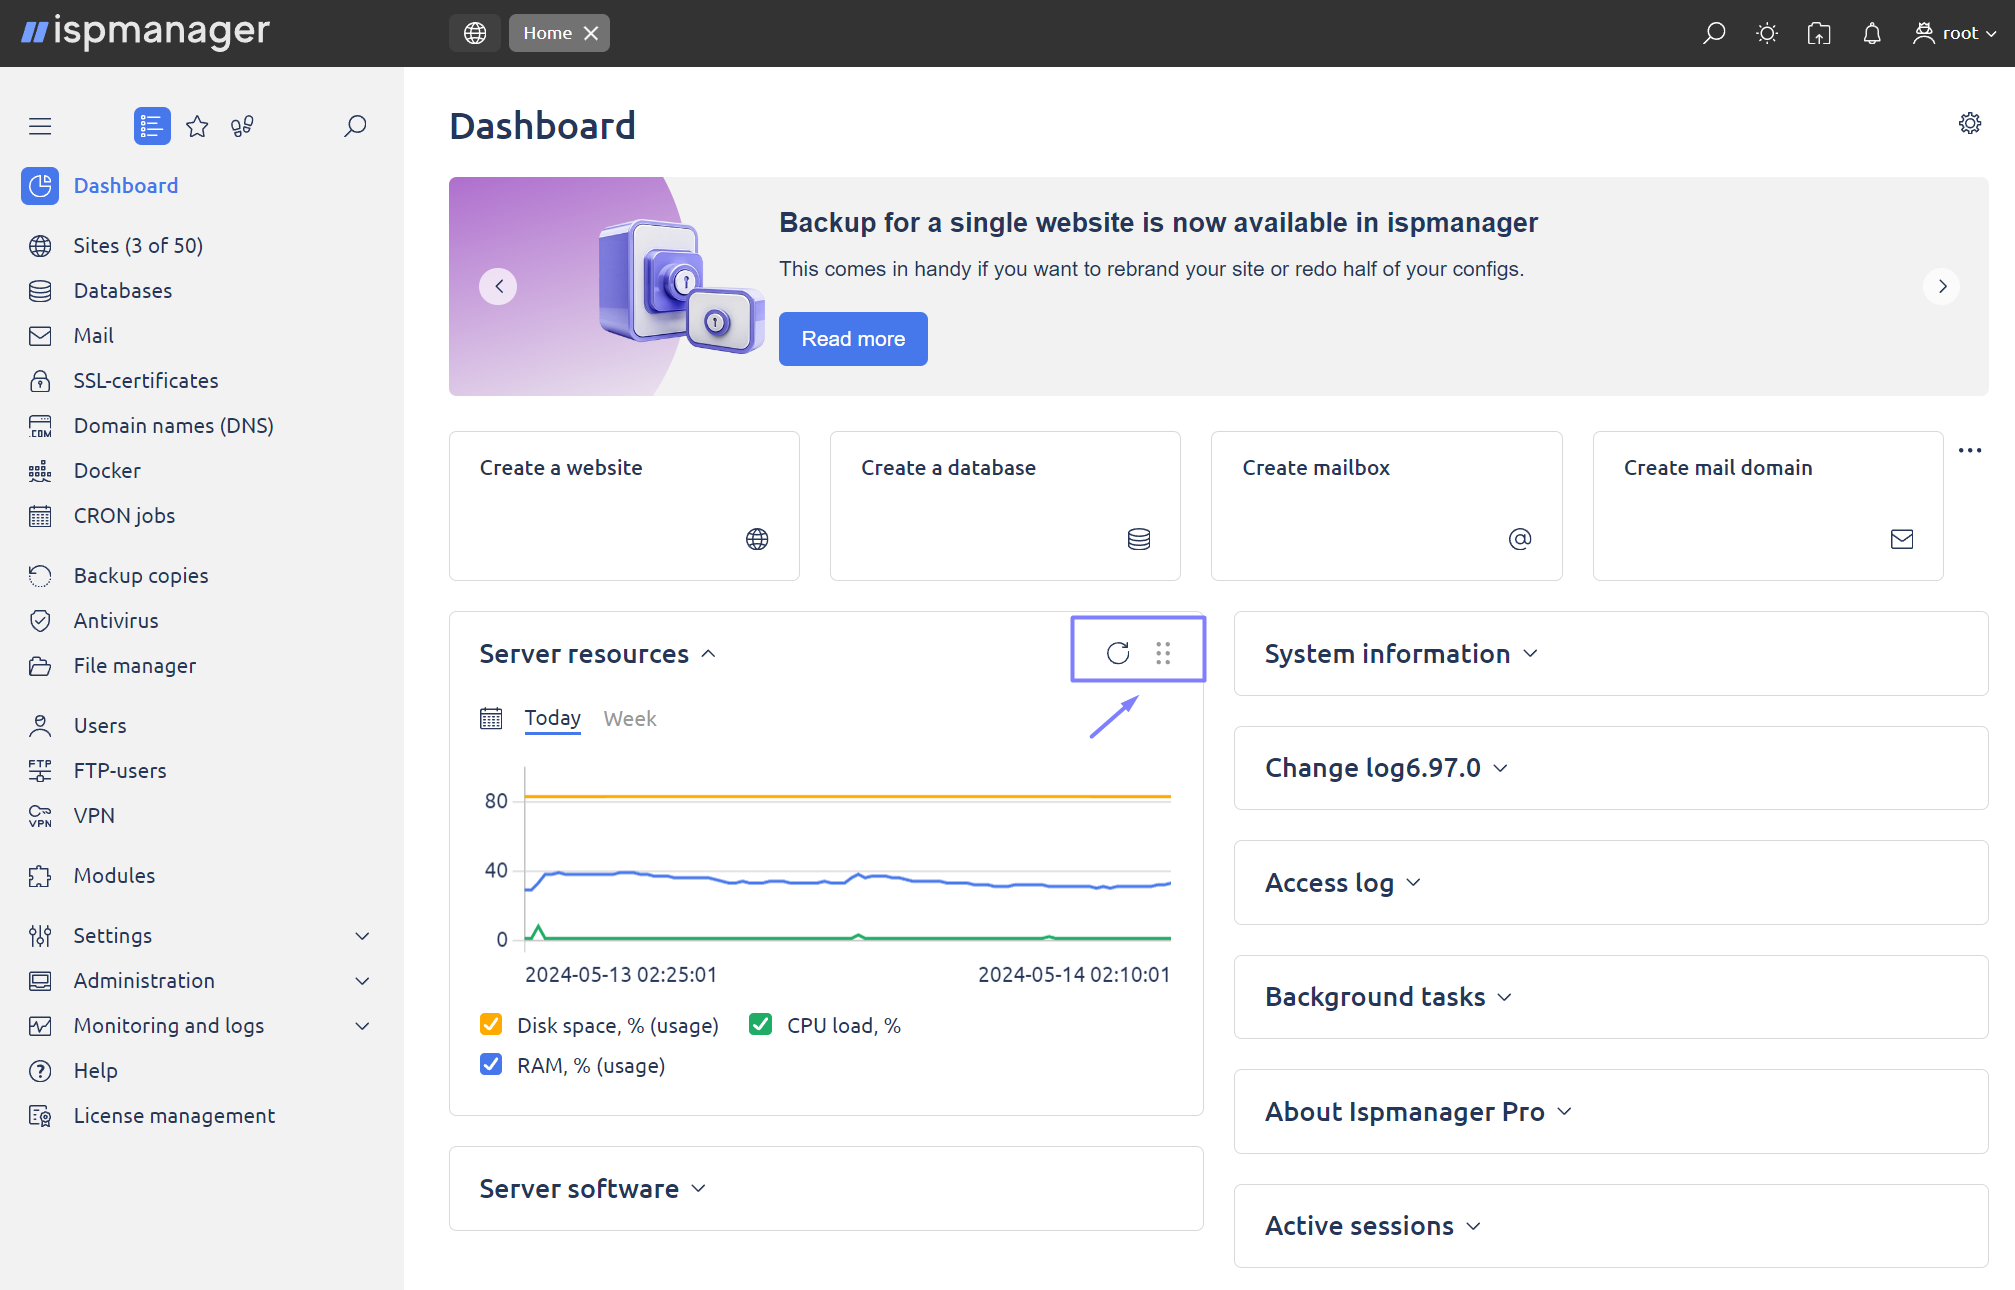Viewport: 2015px width, 1290px height.
Task: Collapse sidebar with hamburger menu icon
Action: tap(40, 126)
